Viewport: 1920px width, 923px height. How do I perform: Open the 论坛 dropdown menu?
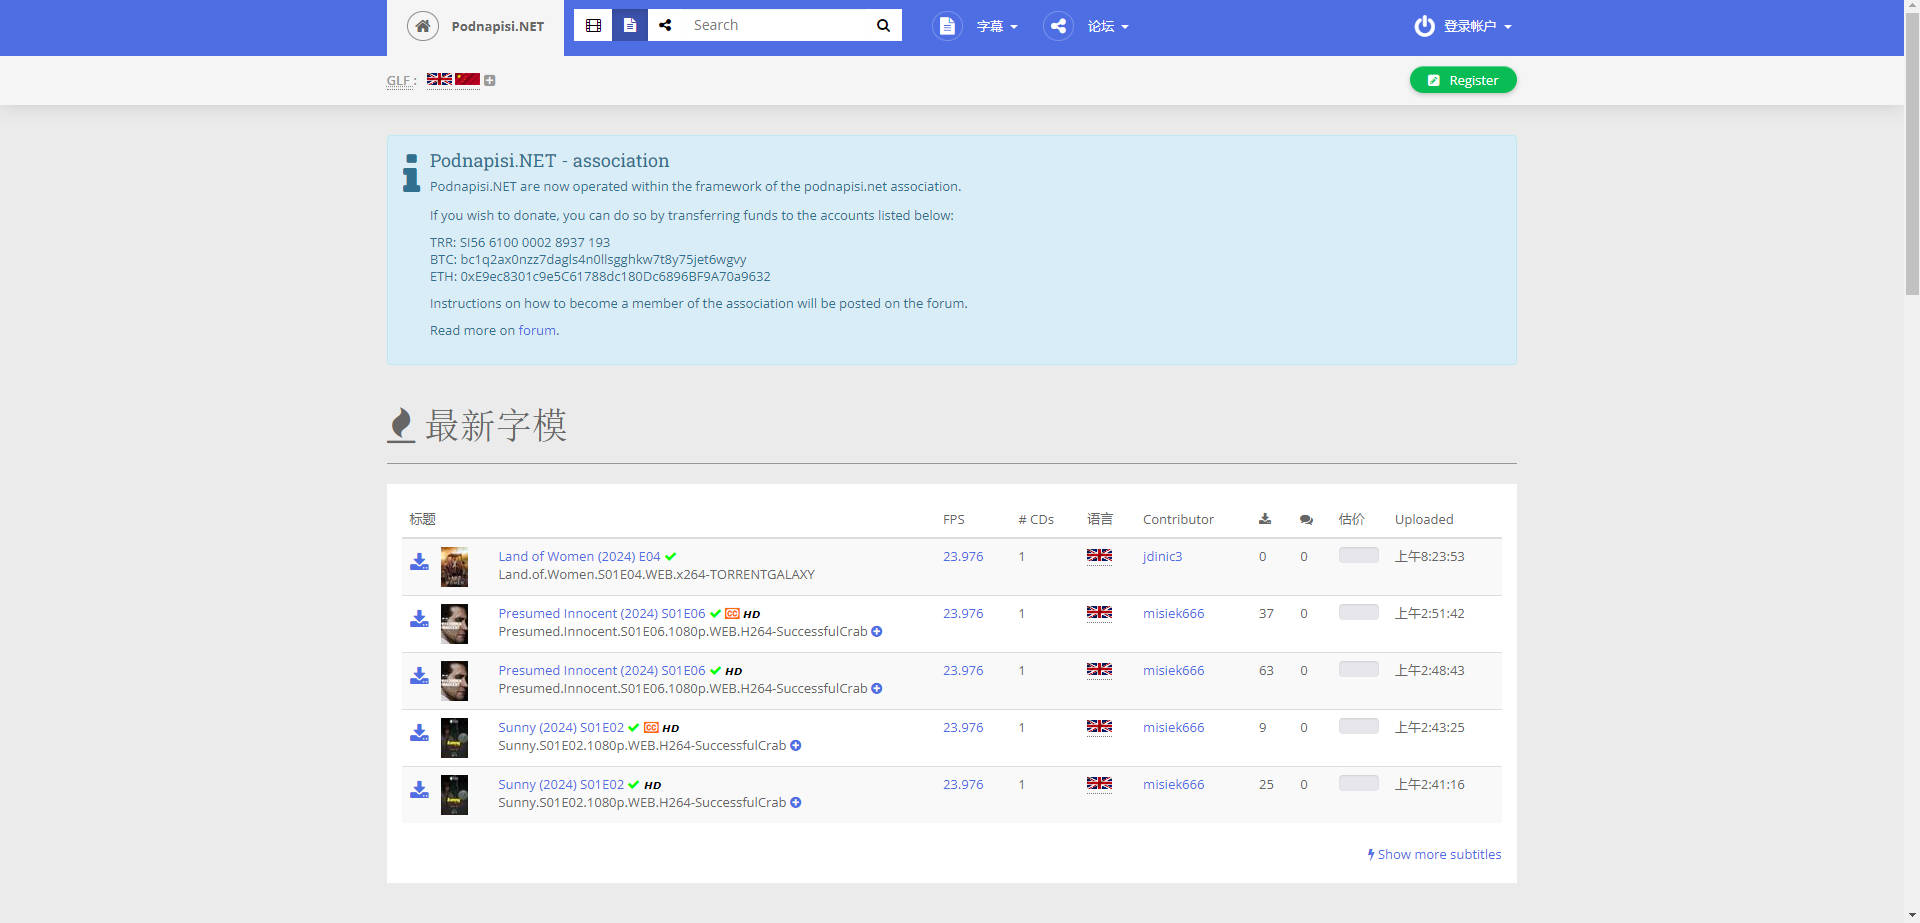click(x=1107, y=26)
